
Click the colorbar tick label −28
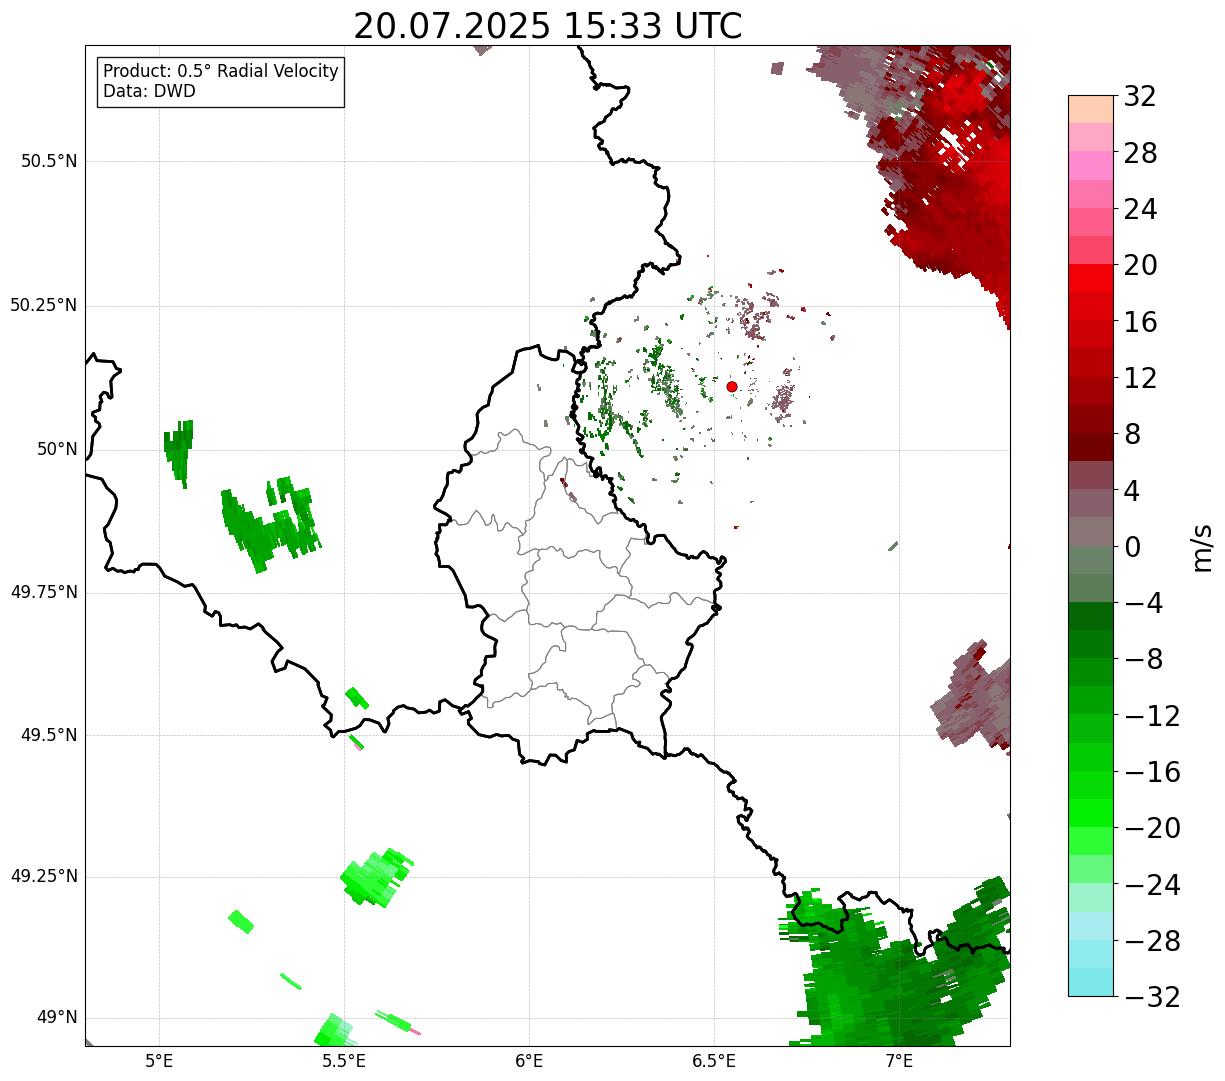[x=1152, y=941]
